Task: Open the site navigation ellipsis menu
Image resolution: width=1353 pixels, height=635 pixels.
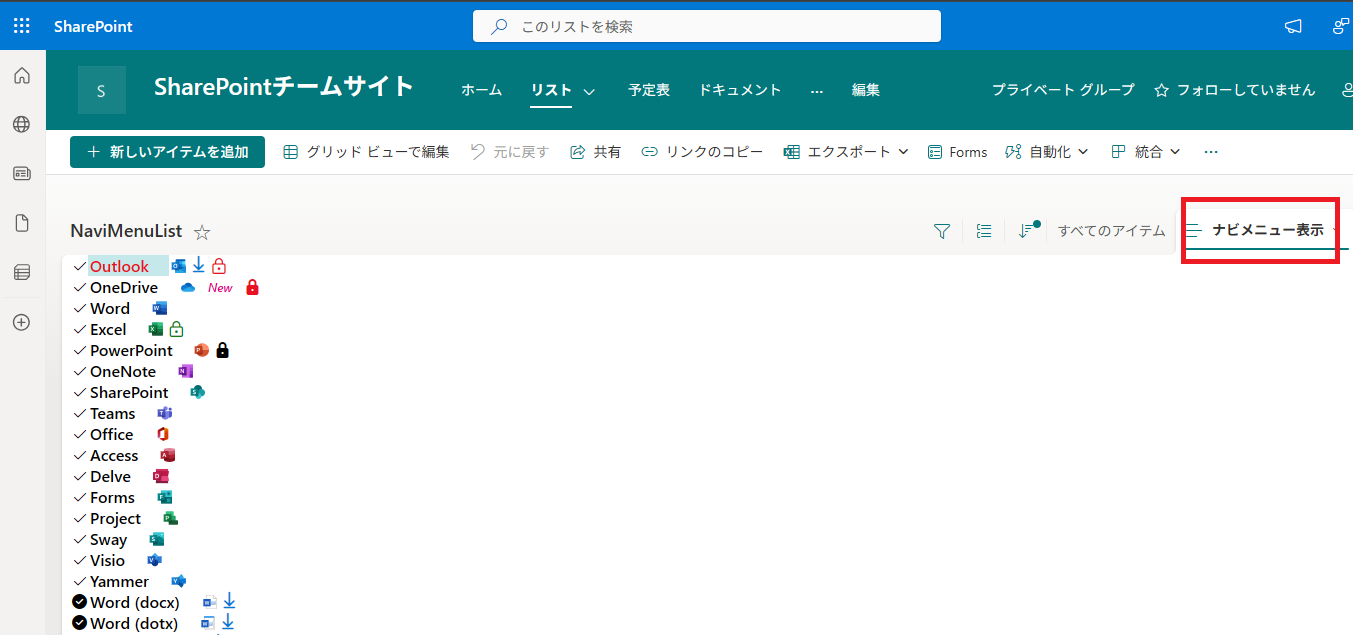Action: click(x=816, y=90)
